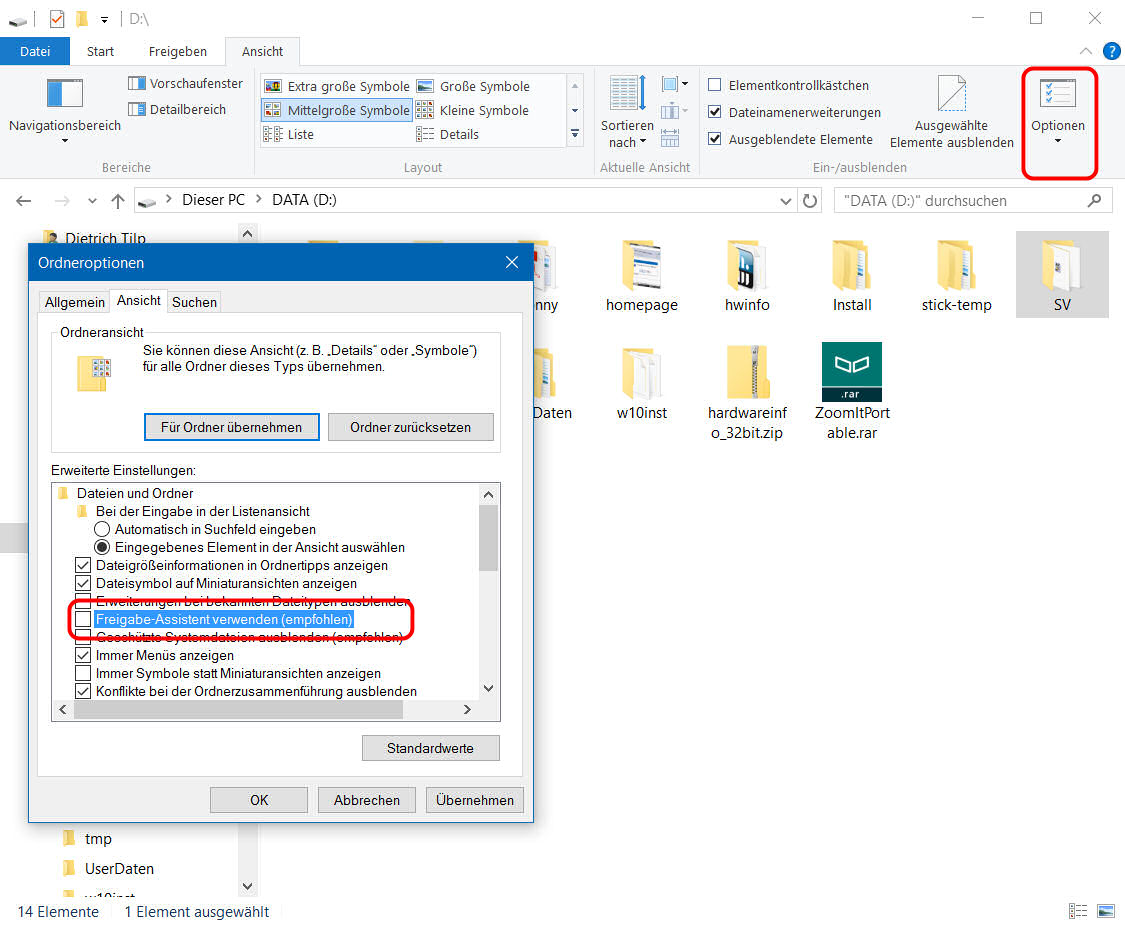Select the hwinfo folder icon
The width and height of the screenshot is (1125, 926).
point(747,265)
